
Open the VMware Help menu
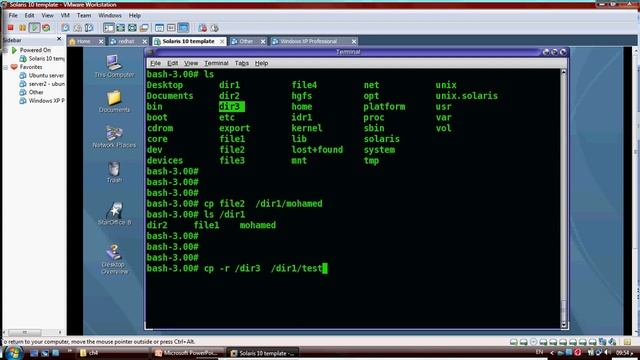(x=135, y=15)
